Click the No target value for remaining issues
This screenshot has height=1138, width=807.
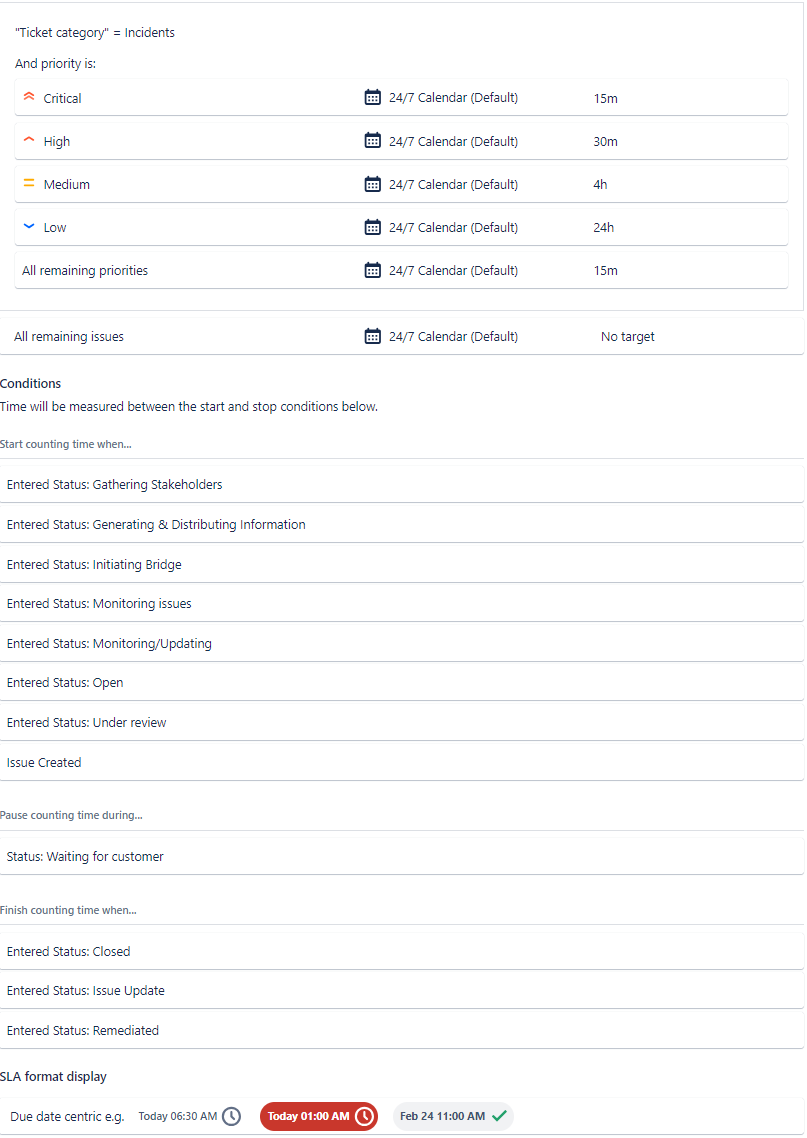[x=628, y=337]
